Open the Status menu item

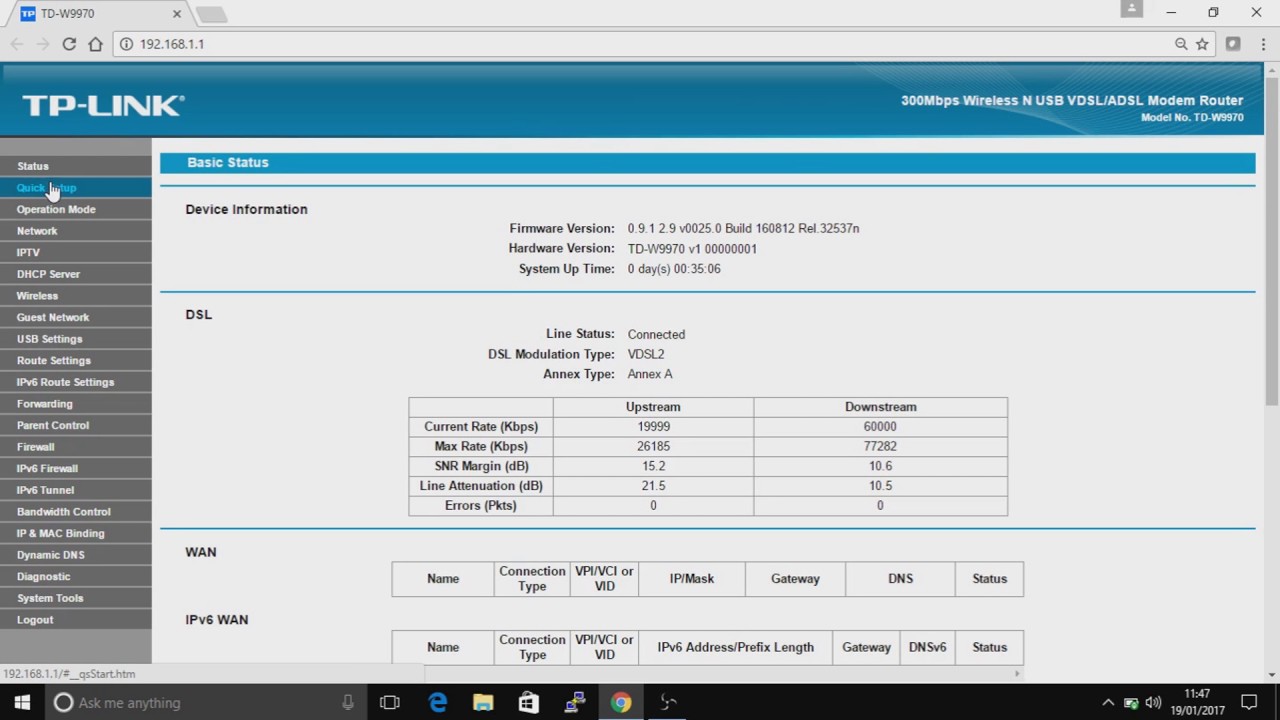76,166
